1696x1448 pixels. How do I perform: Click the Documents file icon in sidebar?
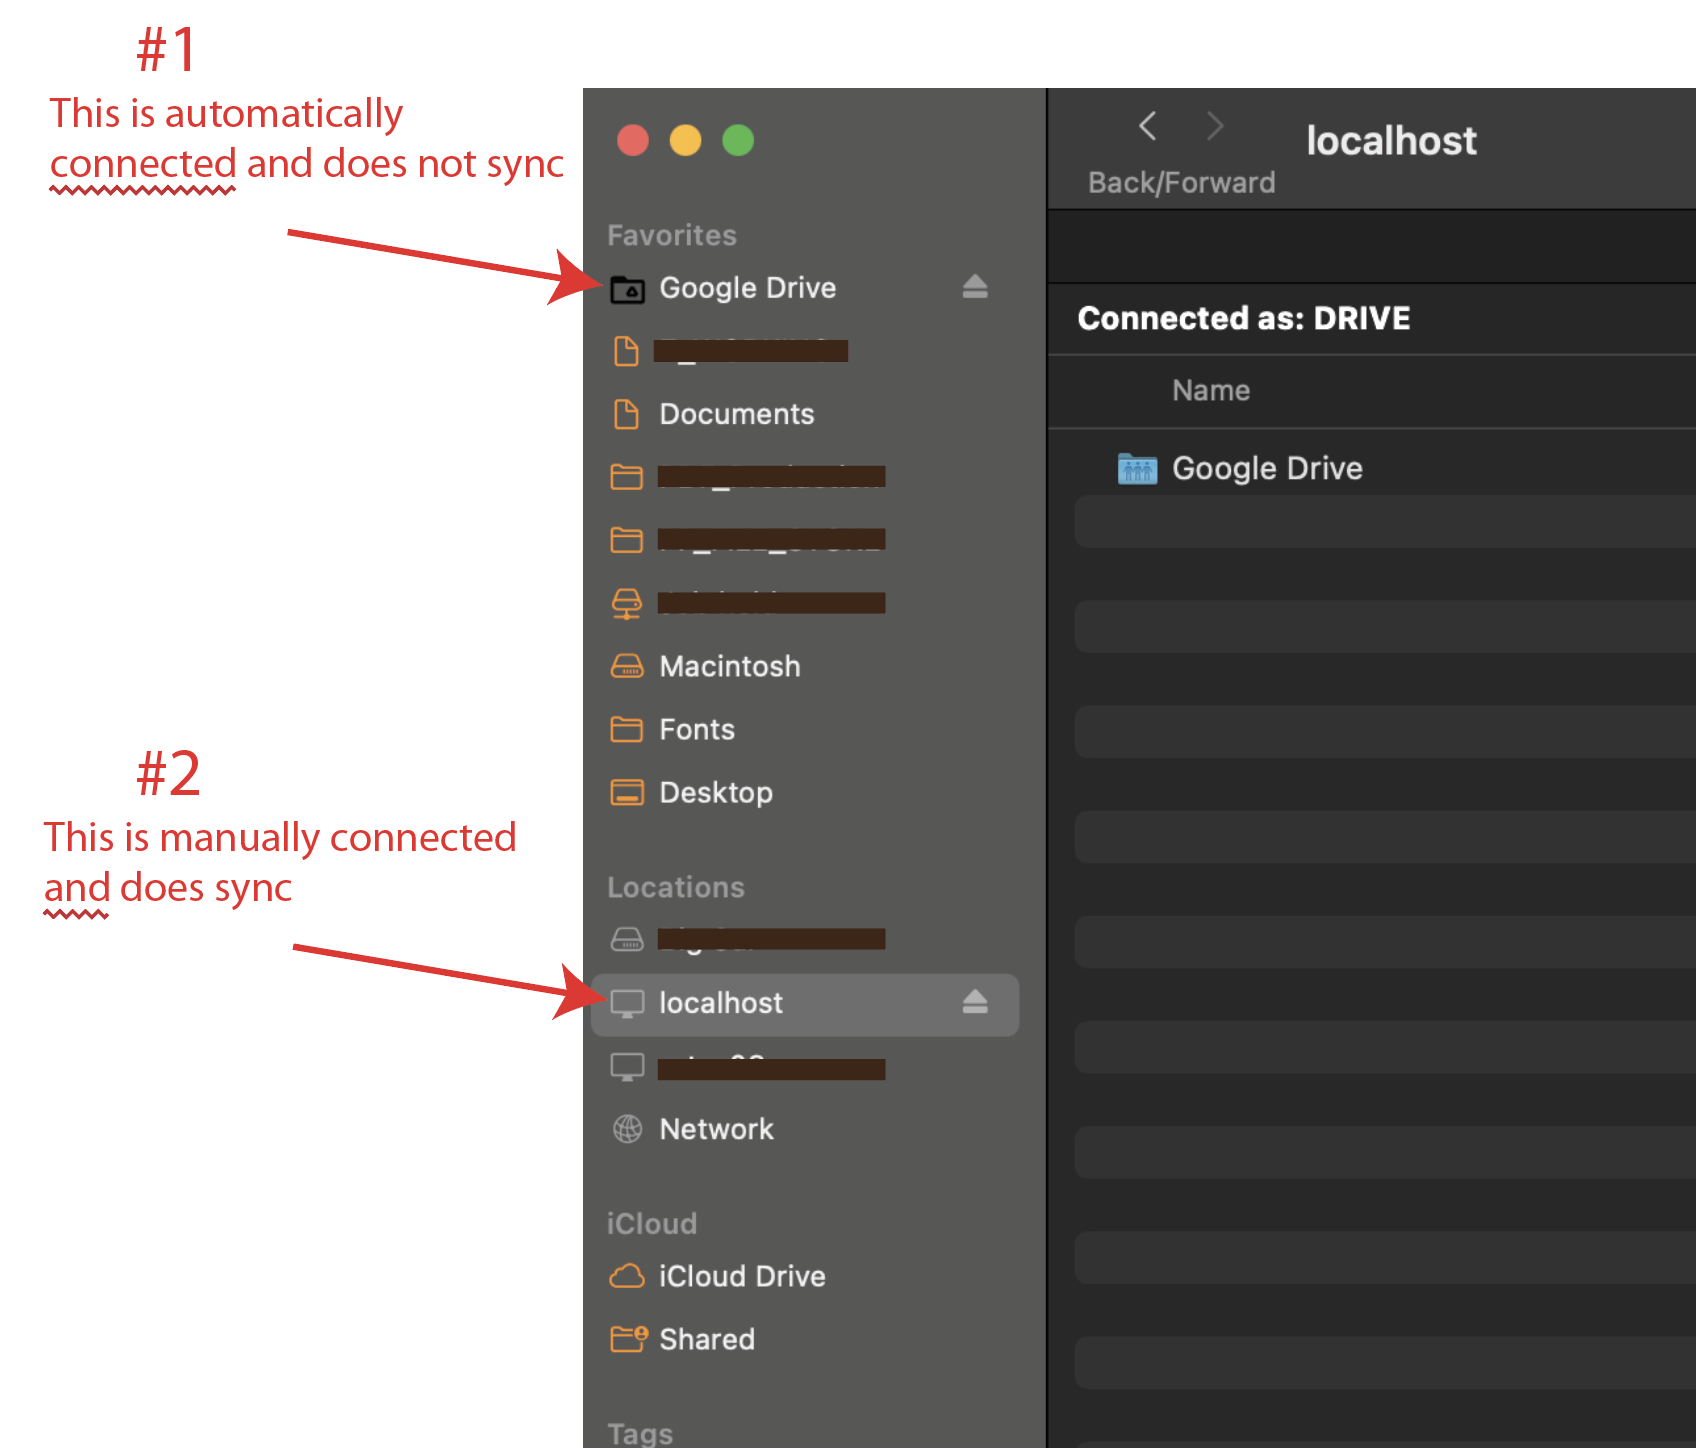pos(626,414)
